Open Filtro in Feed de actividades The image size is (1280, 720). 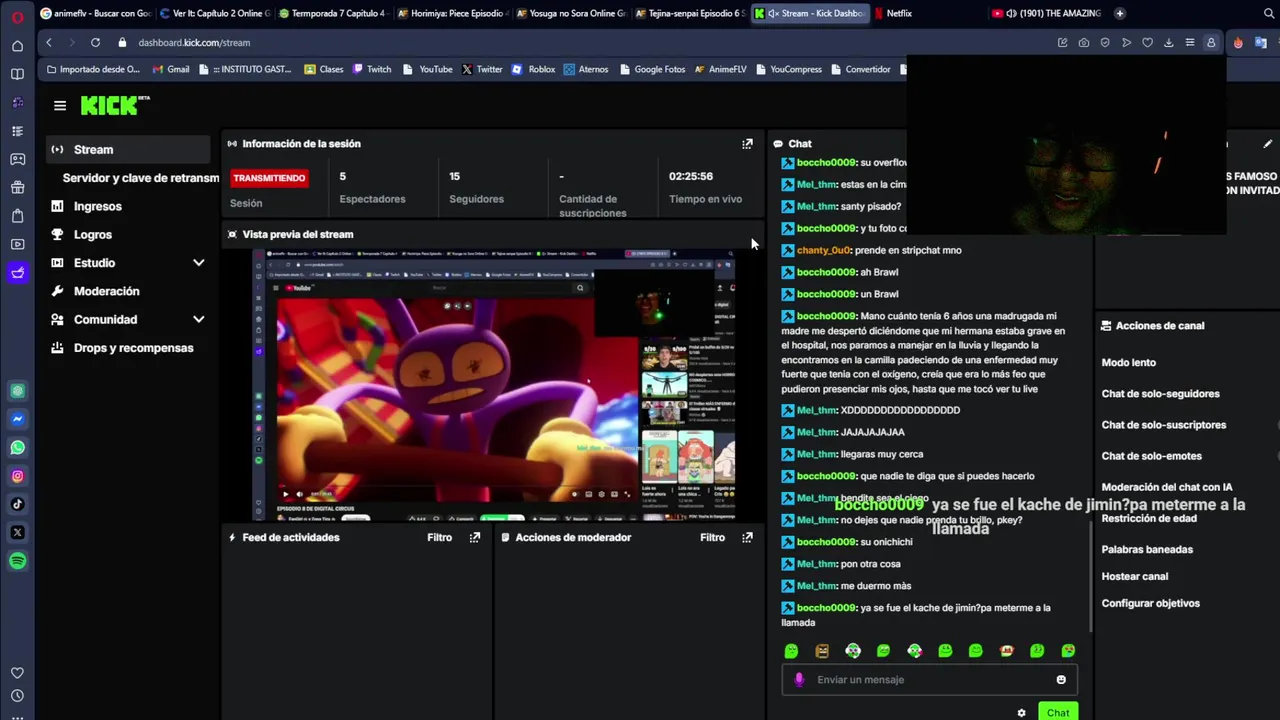point(440,538)
